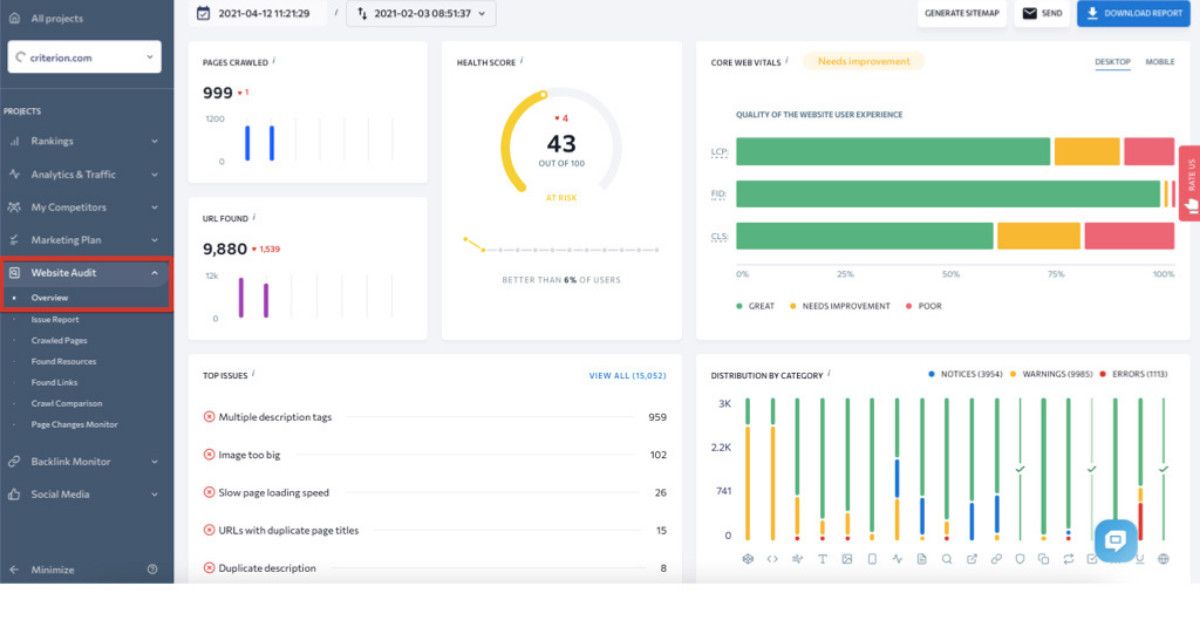Open Page Changes Monitor in the sidebar
1200x628 pixels.
(74, 425)
